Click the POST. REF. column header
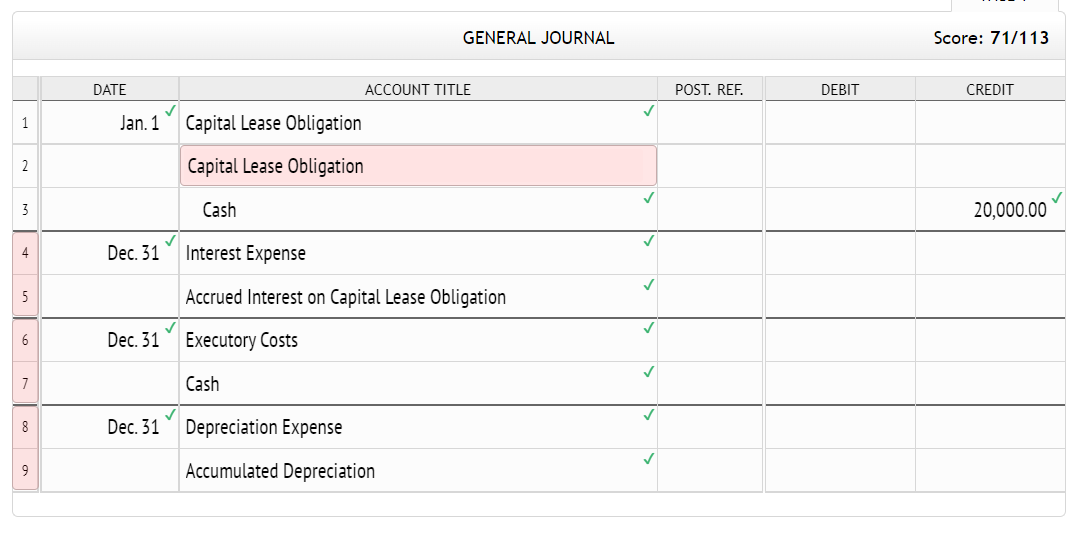The height and width of the screenshot is (536, 1086). (x=709, y=89)
